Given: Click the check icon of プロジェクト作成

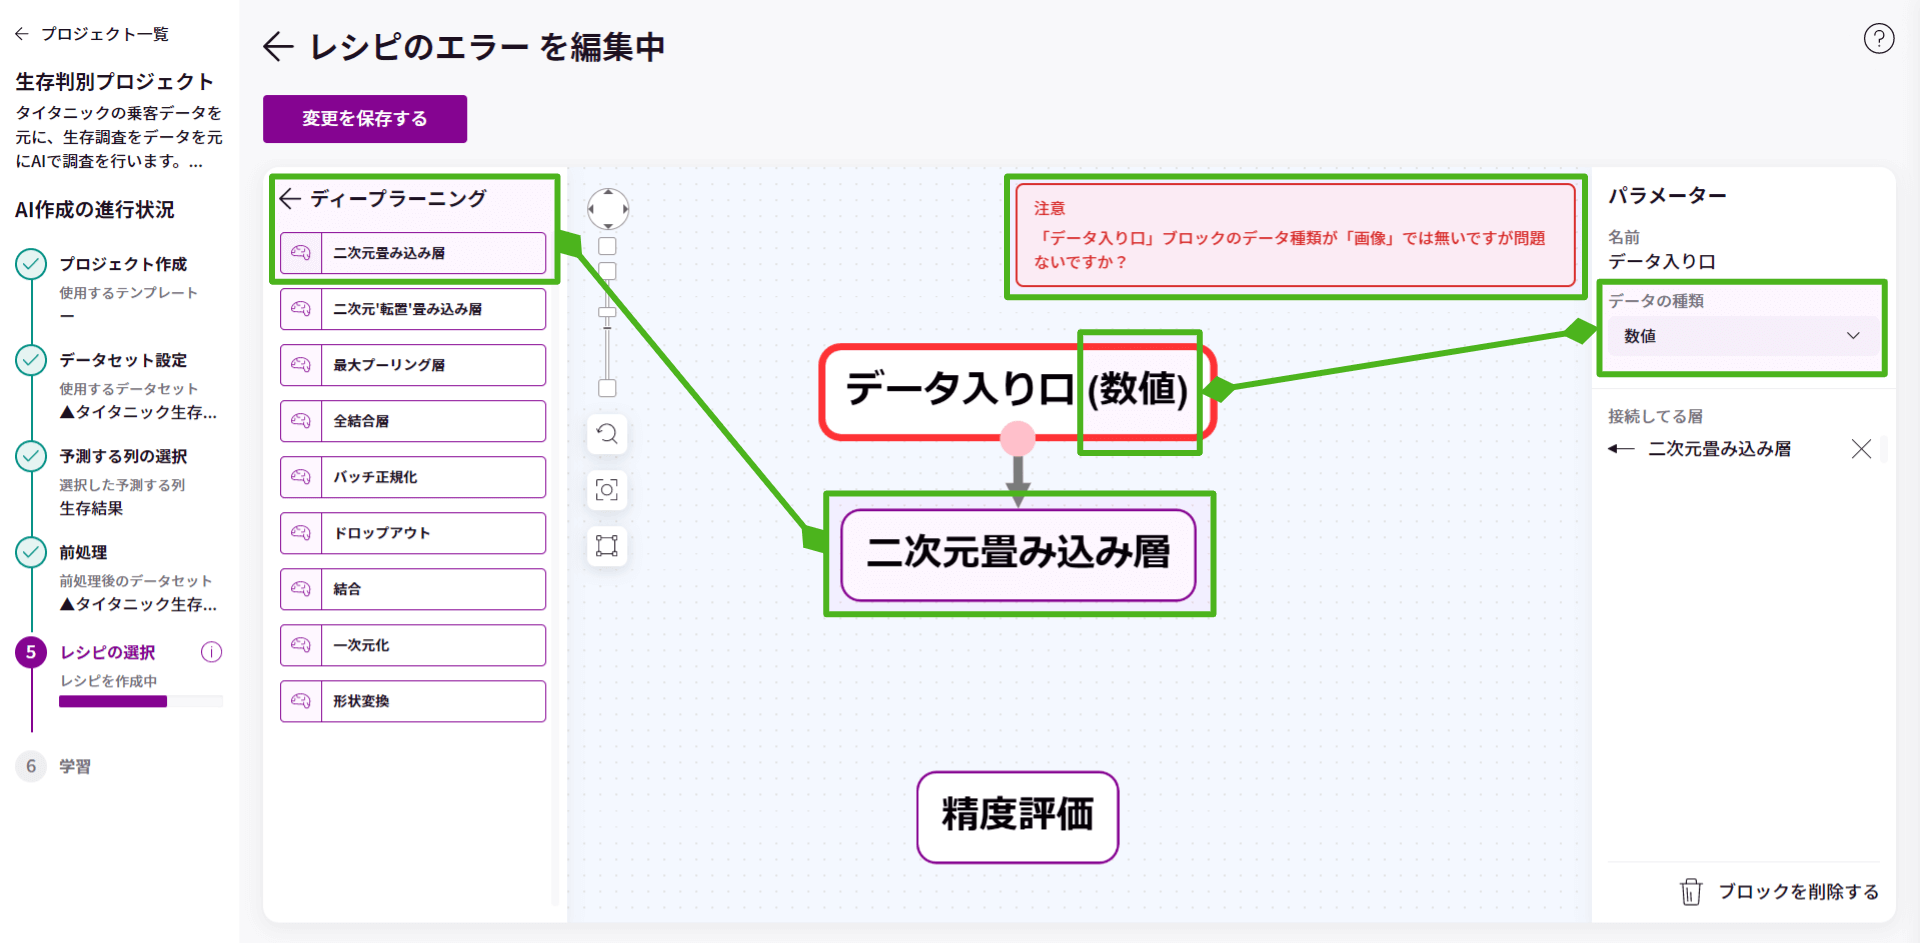Looking at the screenshot, I should tap(31, 264).
